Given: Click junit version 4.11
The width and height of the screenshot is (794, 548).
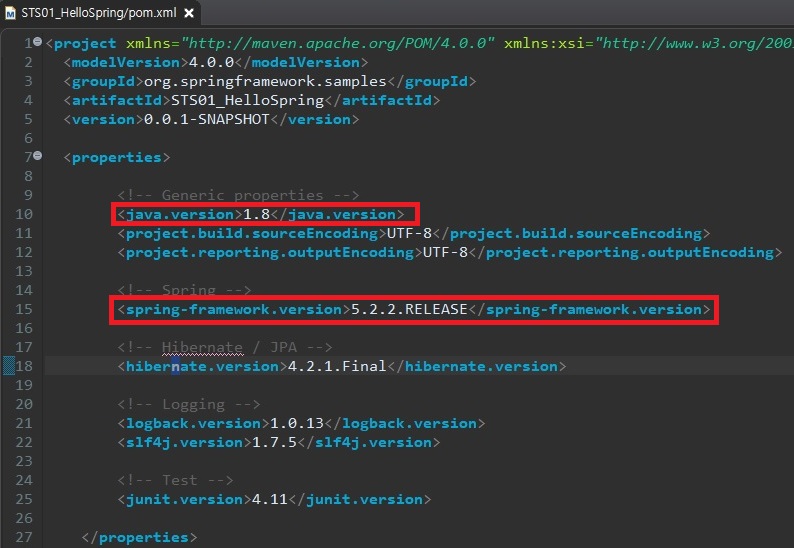Looking at the screenshot, I should tap(269, 499).
